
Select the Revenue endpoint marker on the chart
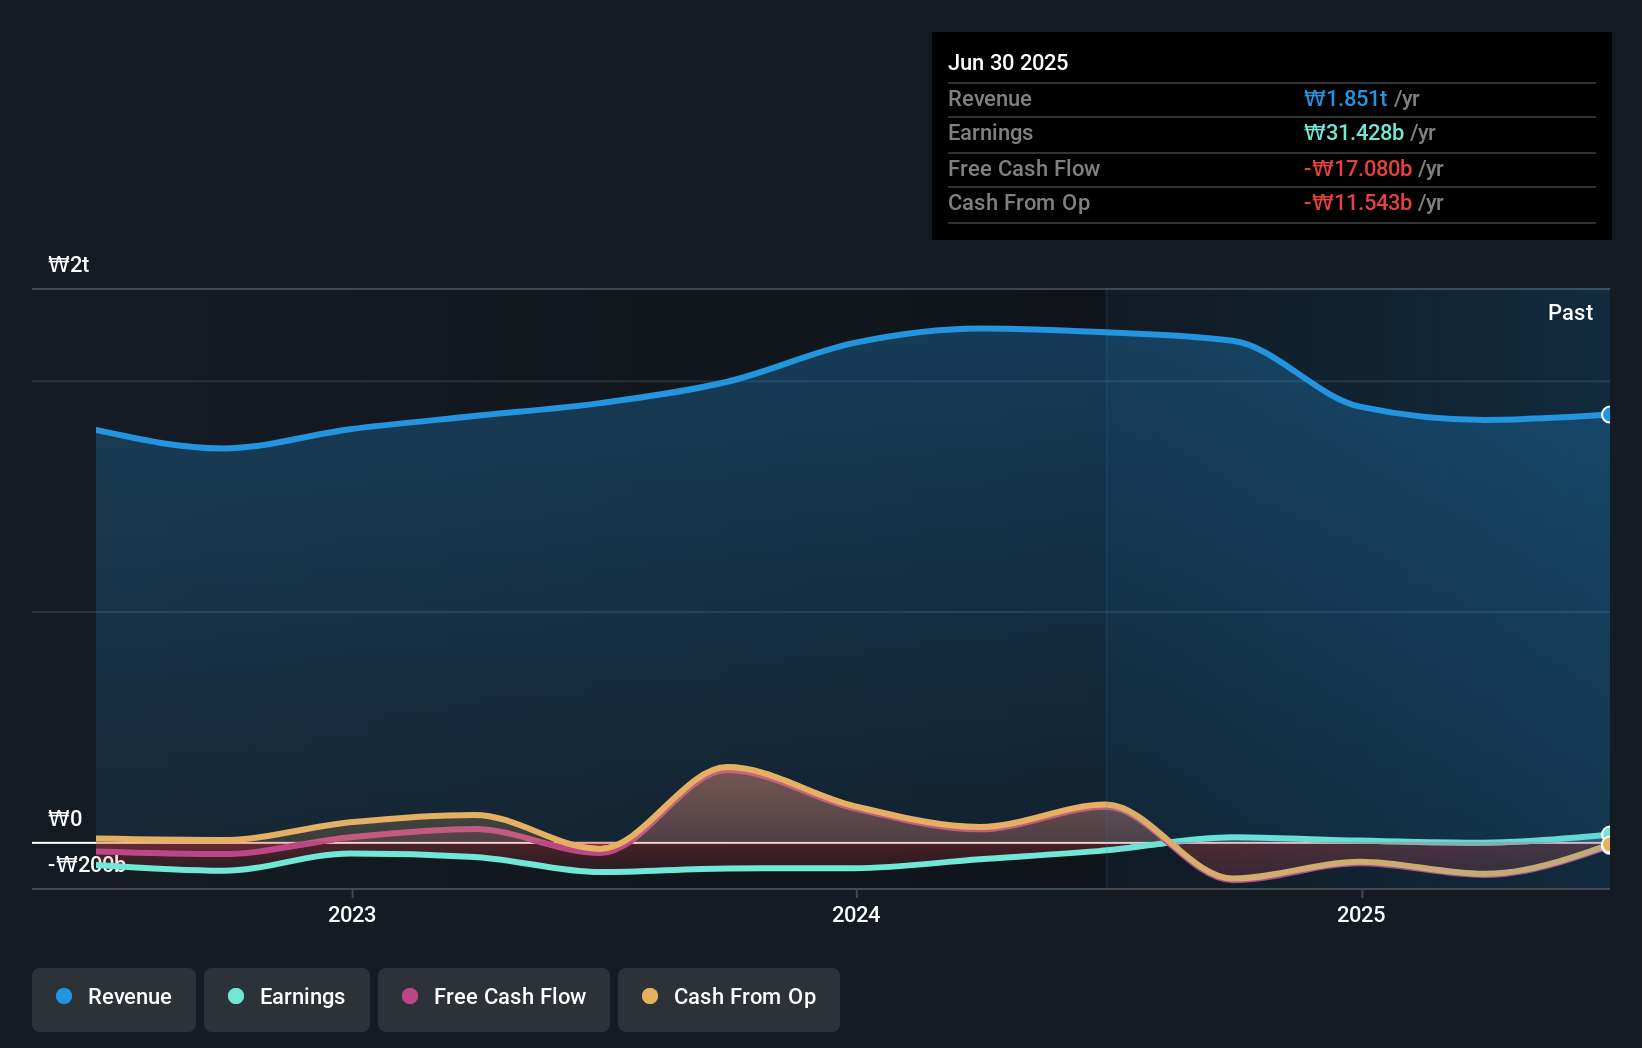1607,414
